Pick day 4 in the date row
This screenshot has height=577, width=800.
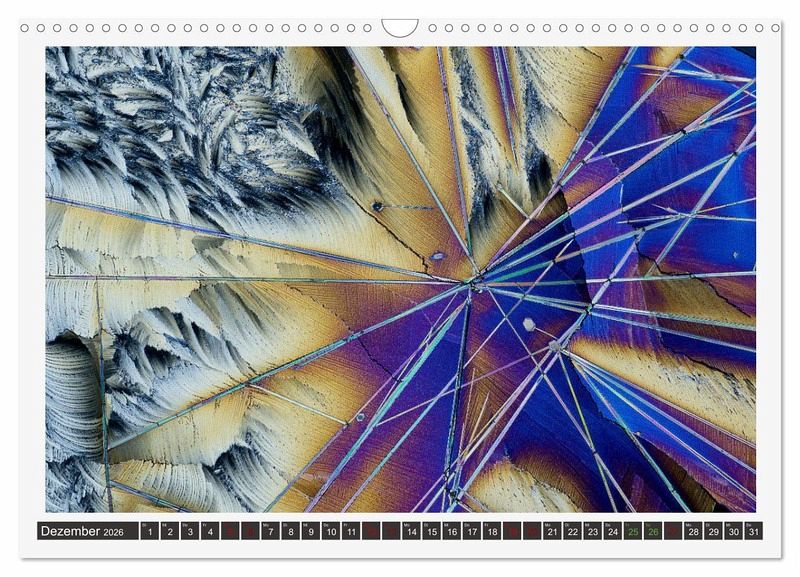pyautogui.click(x=210, y=532)
